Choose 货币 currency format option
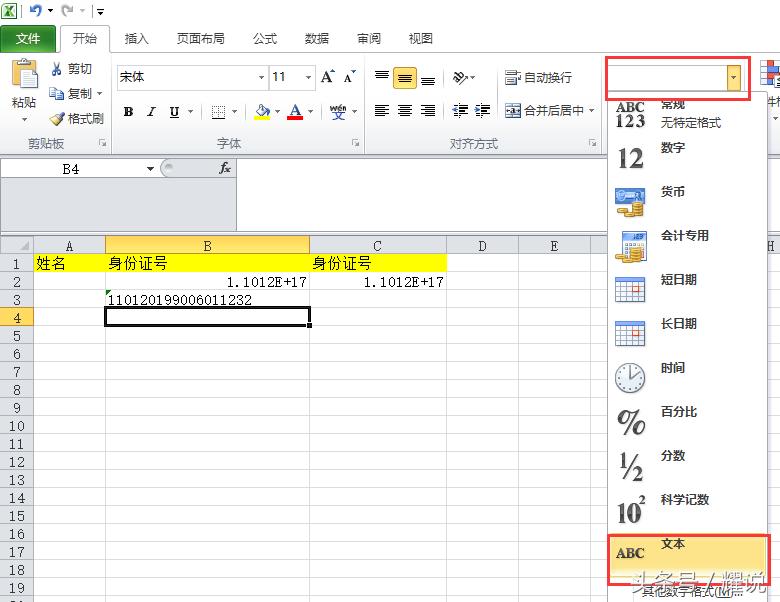The width and height of the screenshot is (780, 602). click(x=686, y=202)
